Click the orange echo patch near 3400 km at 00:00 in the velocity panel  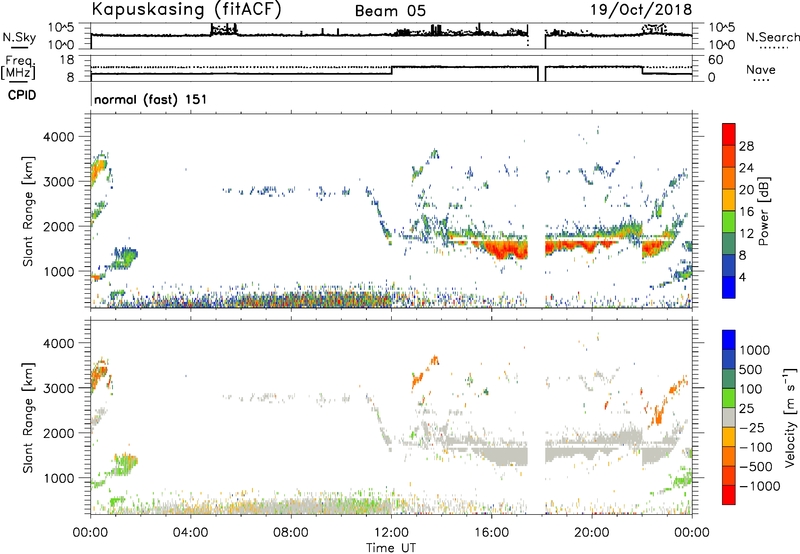tap(98, 376)
